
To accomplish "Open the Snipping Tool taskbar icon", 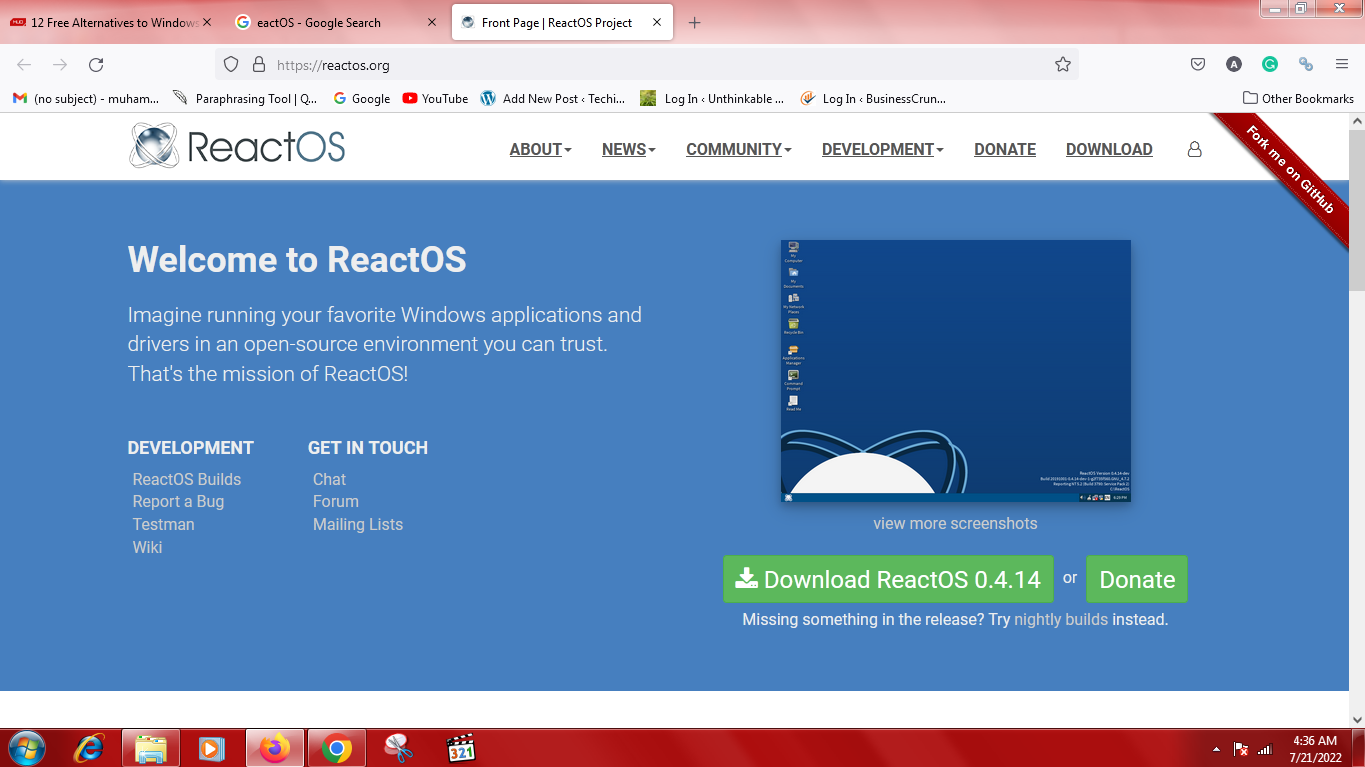I will 399,748.
